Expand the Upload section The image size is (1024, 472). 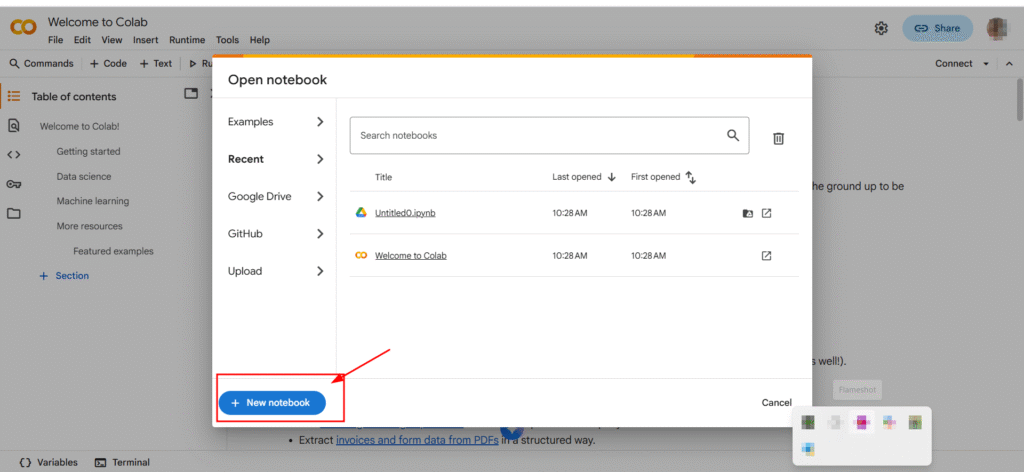point(276,270)
